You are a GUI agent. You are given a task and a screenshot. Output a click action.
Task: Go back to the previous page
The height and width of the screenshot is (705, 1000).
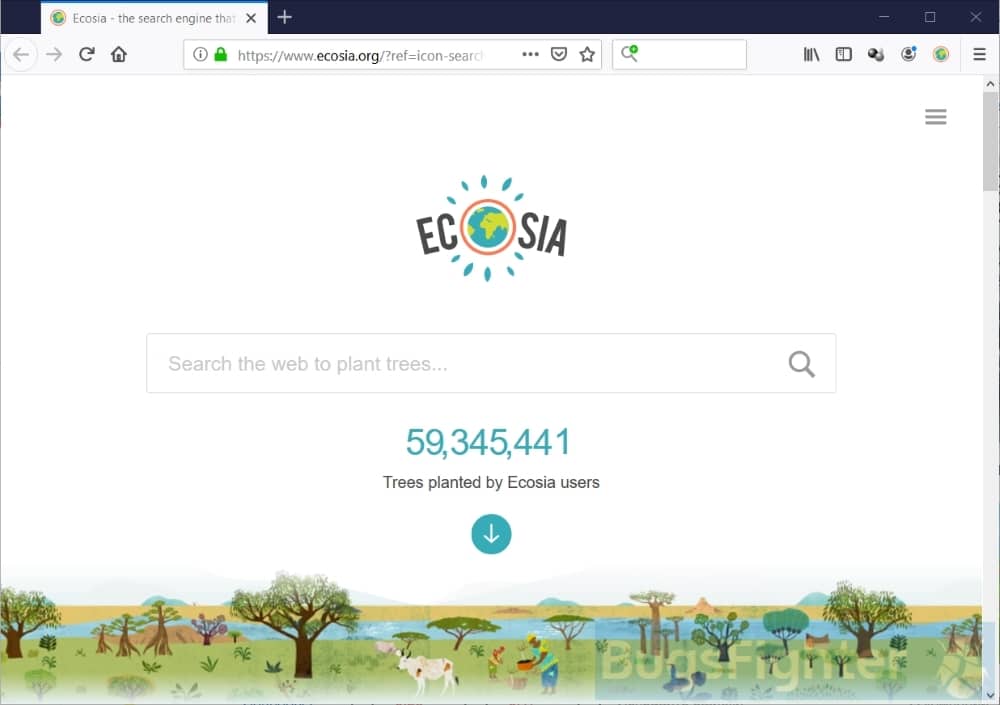pos(21,55)
